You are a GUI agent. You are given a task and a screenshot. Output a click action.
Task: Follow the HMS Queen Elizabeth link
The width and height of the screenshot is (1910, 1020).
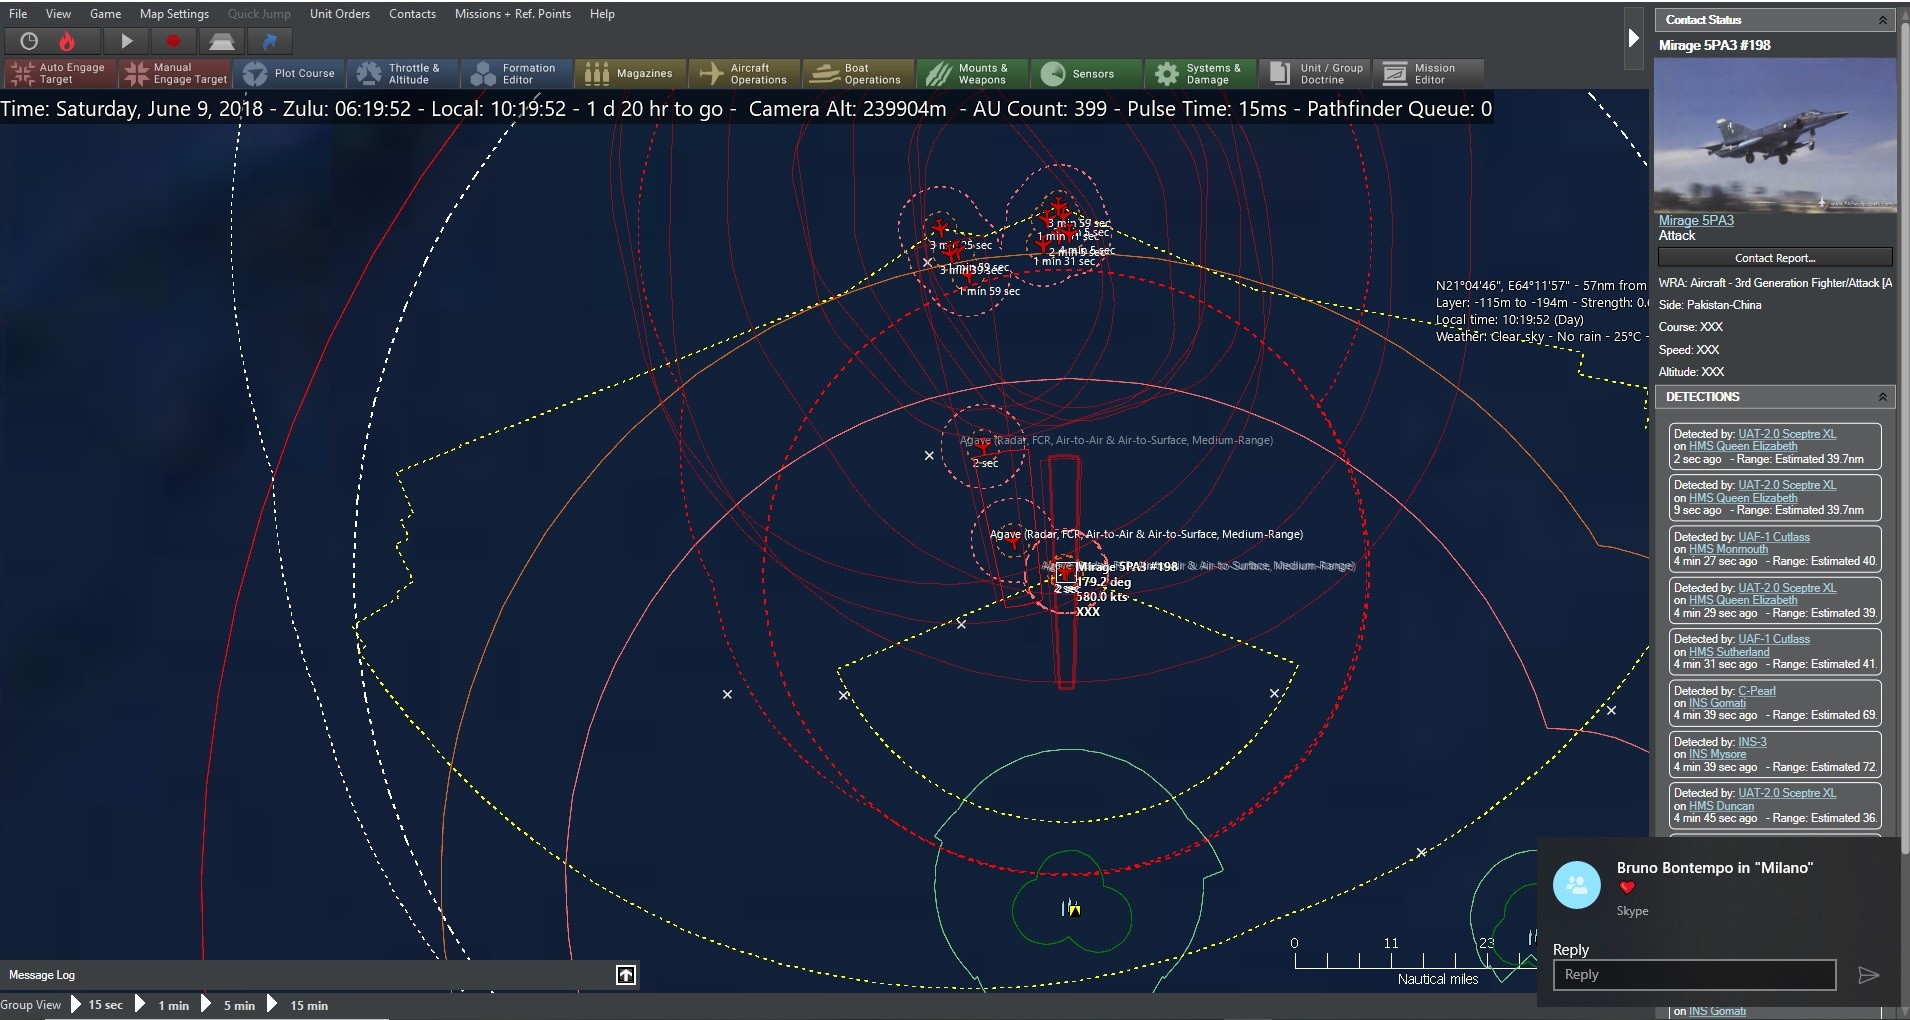pos(1746,446)
